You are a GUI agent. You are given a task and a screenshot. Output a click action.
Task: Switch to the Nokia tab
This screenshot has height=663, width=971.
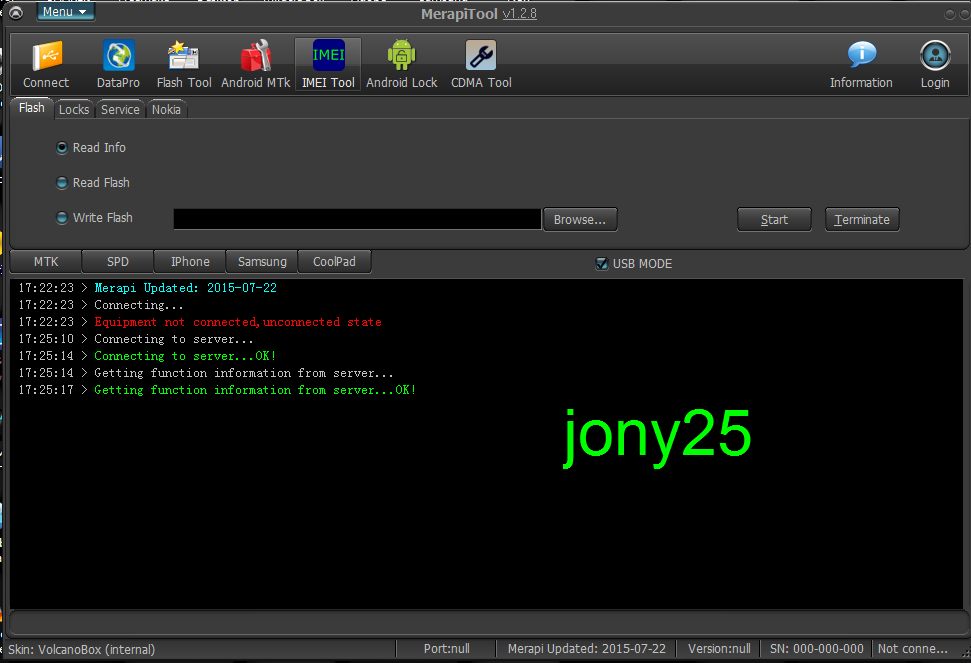point(166,110)
